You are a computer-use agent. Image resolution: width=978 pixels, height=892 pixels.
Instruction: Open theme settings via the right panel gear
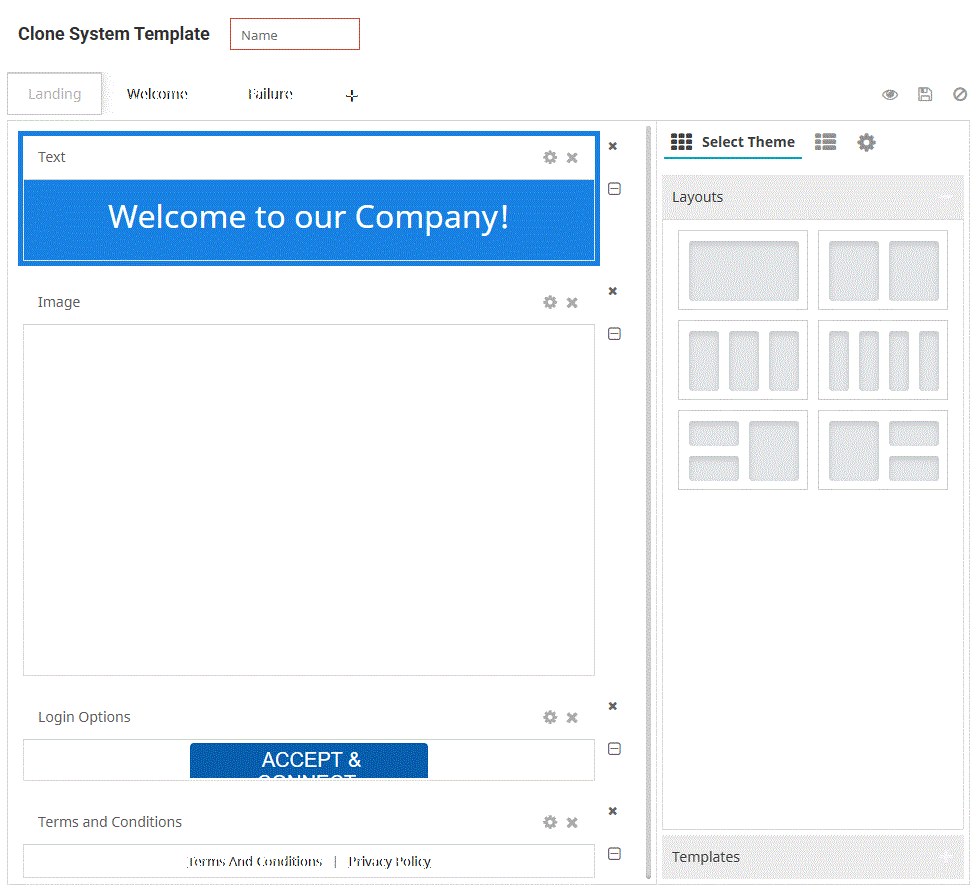coord(865,142)
